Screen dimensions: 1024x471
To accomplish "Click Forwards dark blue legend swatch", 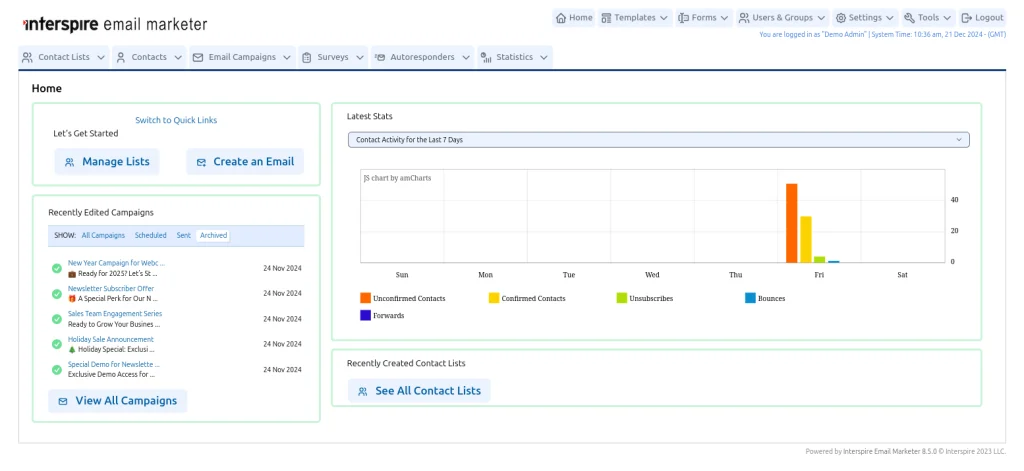I will tap(366, 315).
